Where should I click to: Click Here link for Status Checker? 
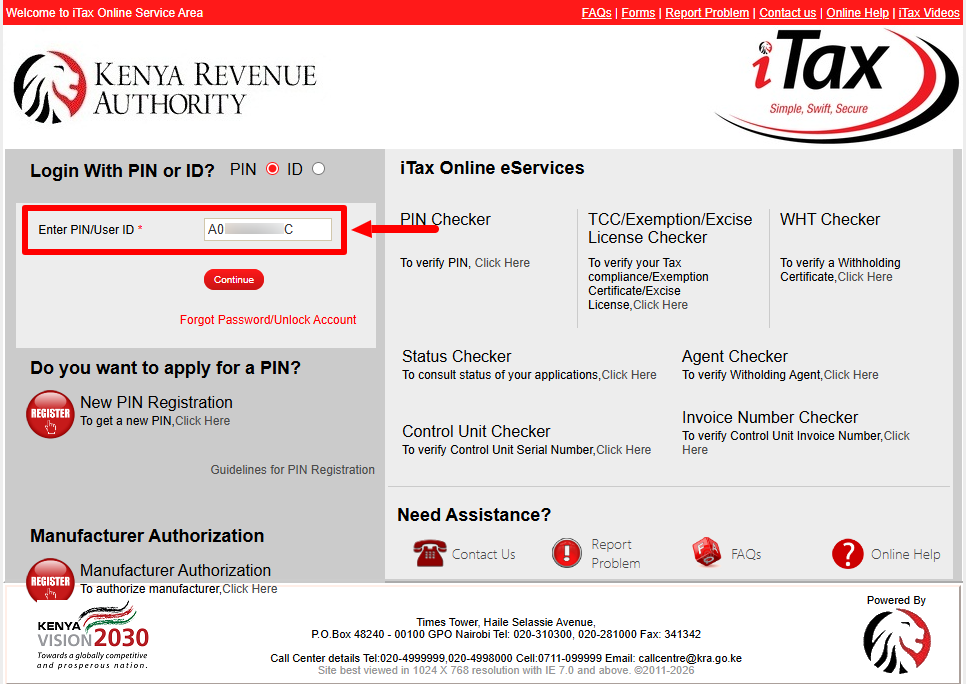[629, 375]
